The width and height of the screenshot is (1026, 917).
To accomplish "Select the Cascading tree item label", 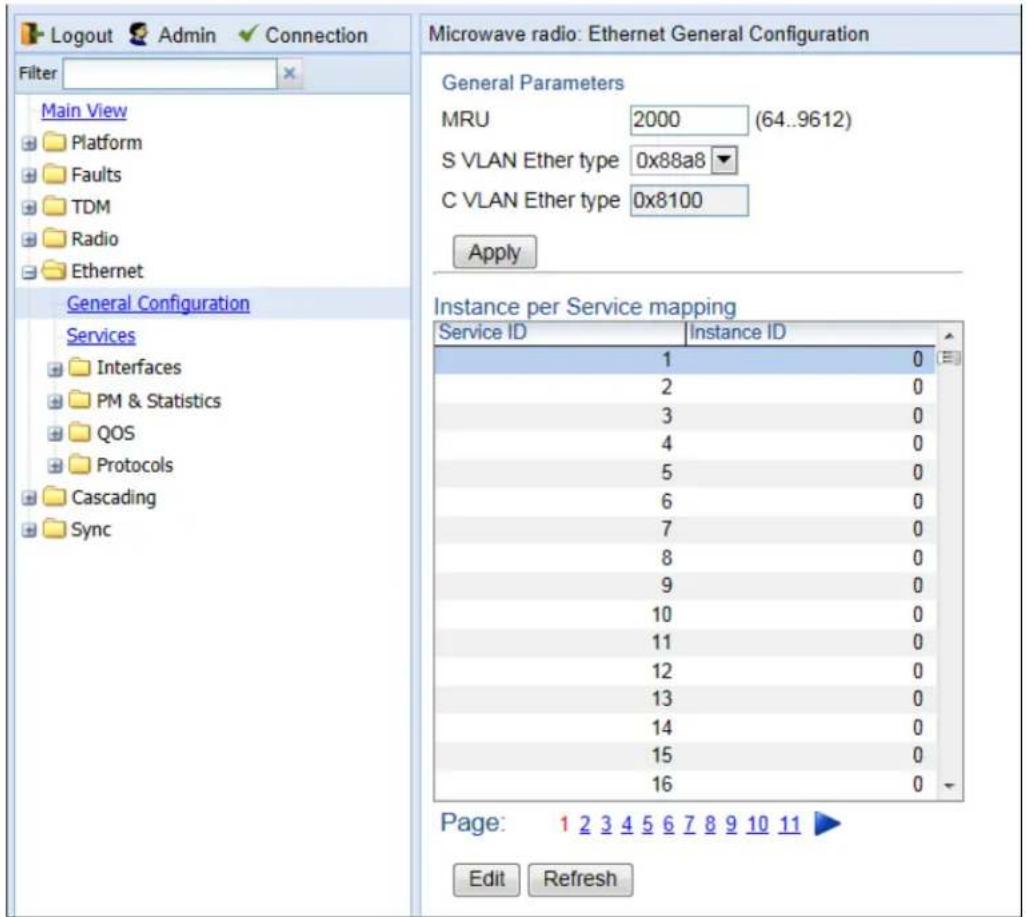I will coord(114,497).
